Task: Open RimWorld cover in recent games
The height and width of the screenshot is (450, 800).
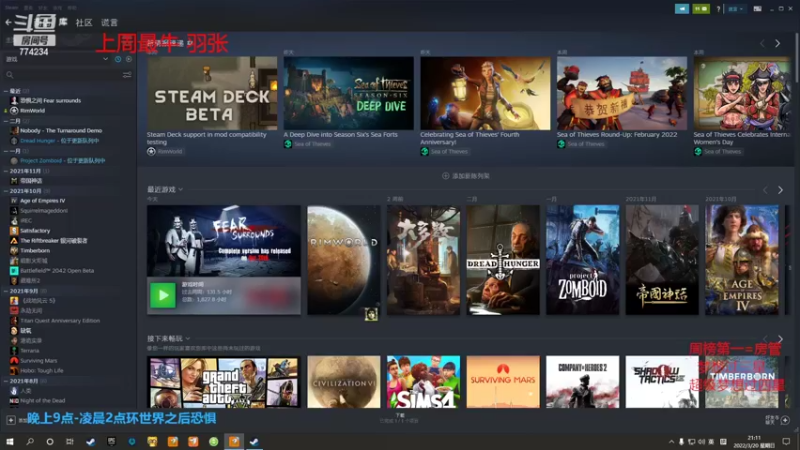Action: [343, 260]
